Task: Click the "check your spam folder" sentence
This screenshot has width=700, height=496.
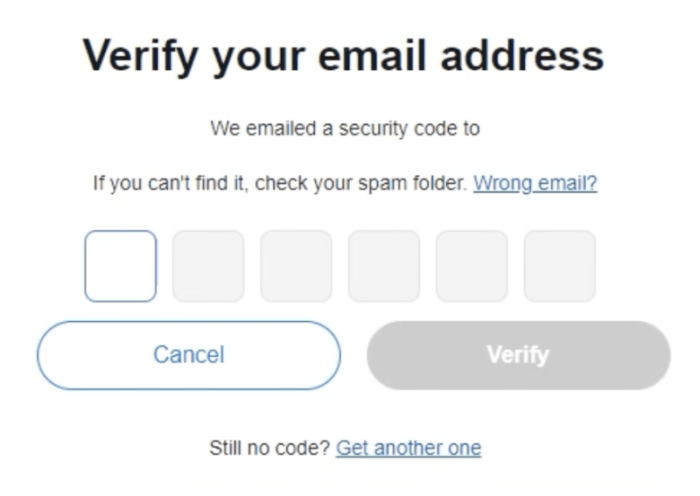Action: (280, 184)
